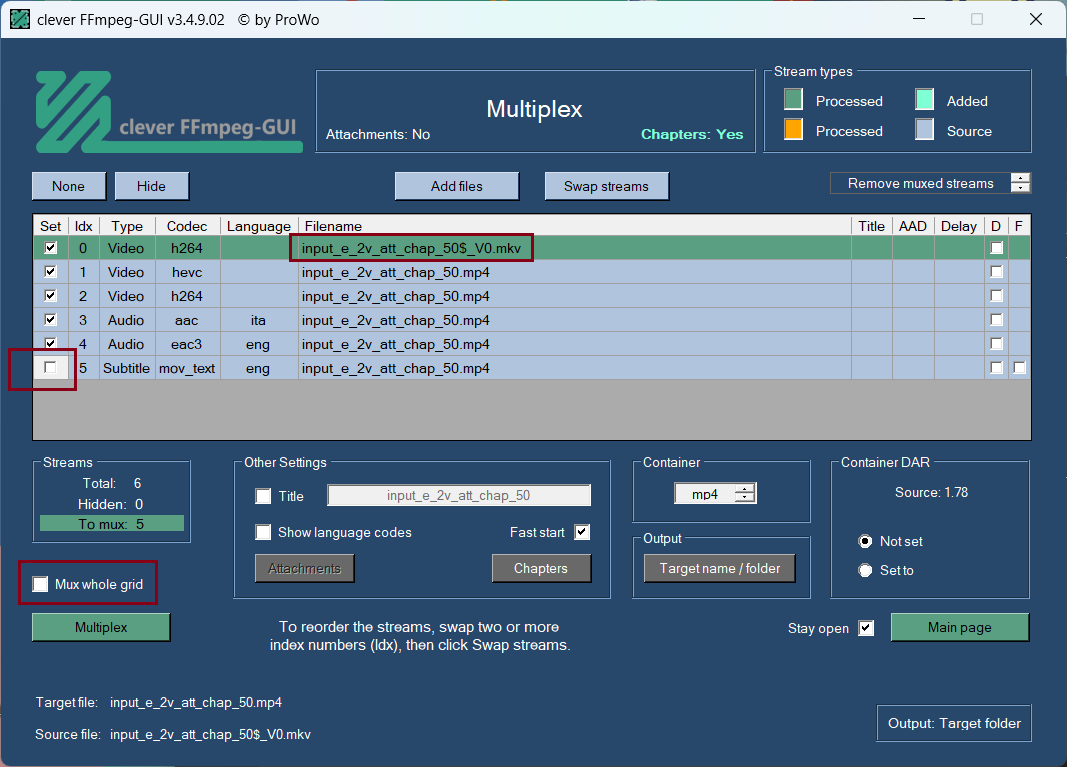Click the Multiplex button
The height and width of the screenshot is (767, 1067).
(101, 627)
